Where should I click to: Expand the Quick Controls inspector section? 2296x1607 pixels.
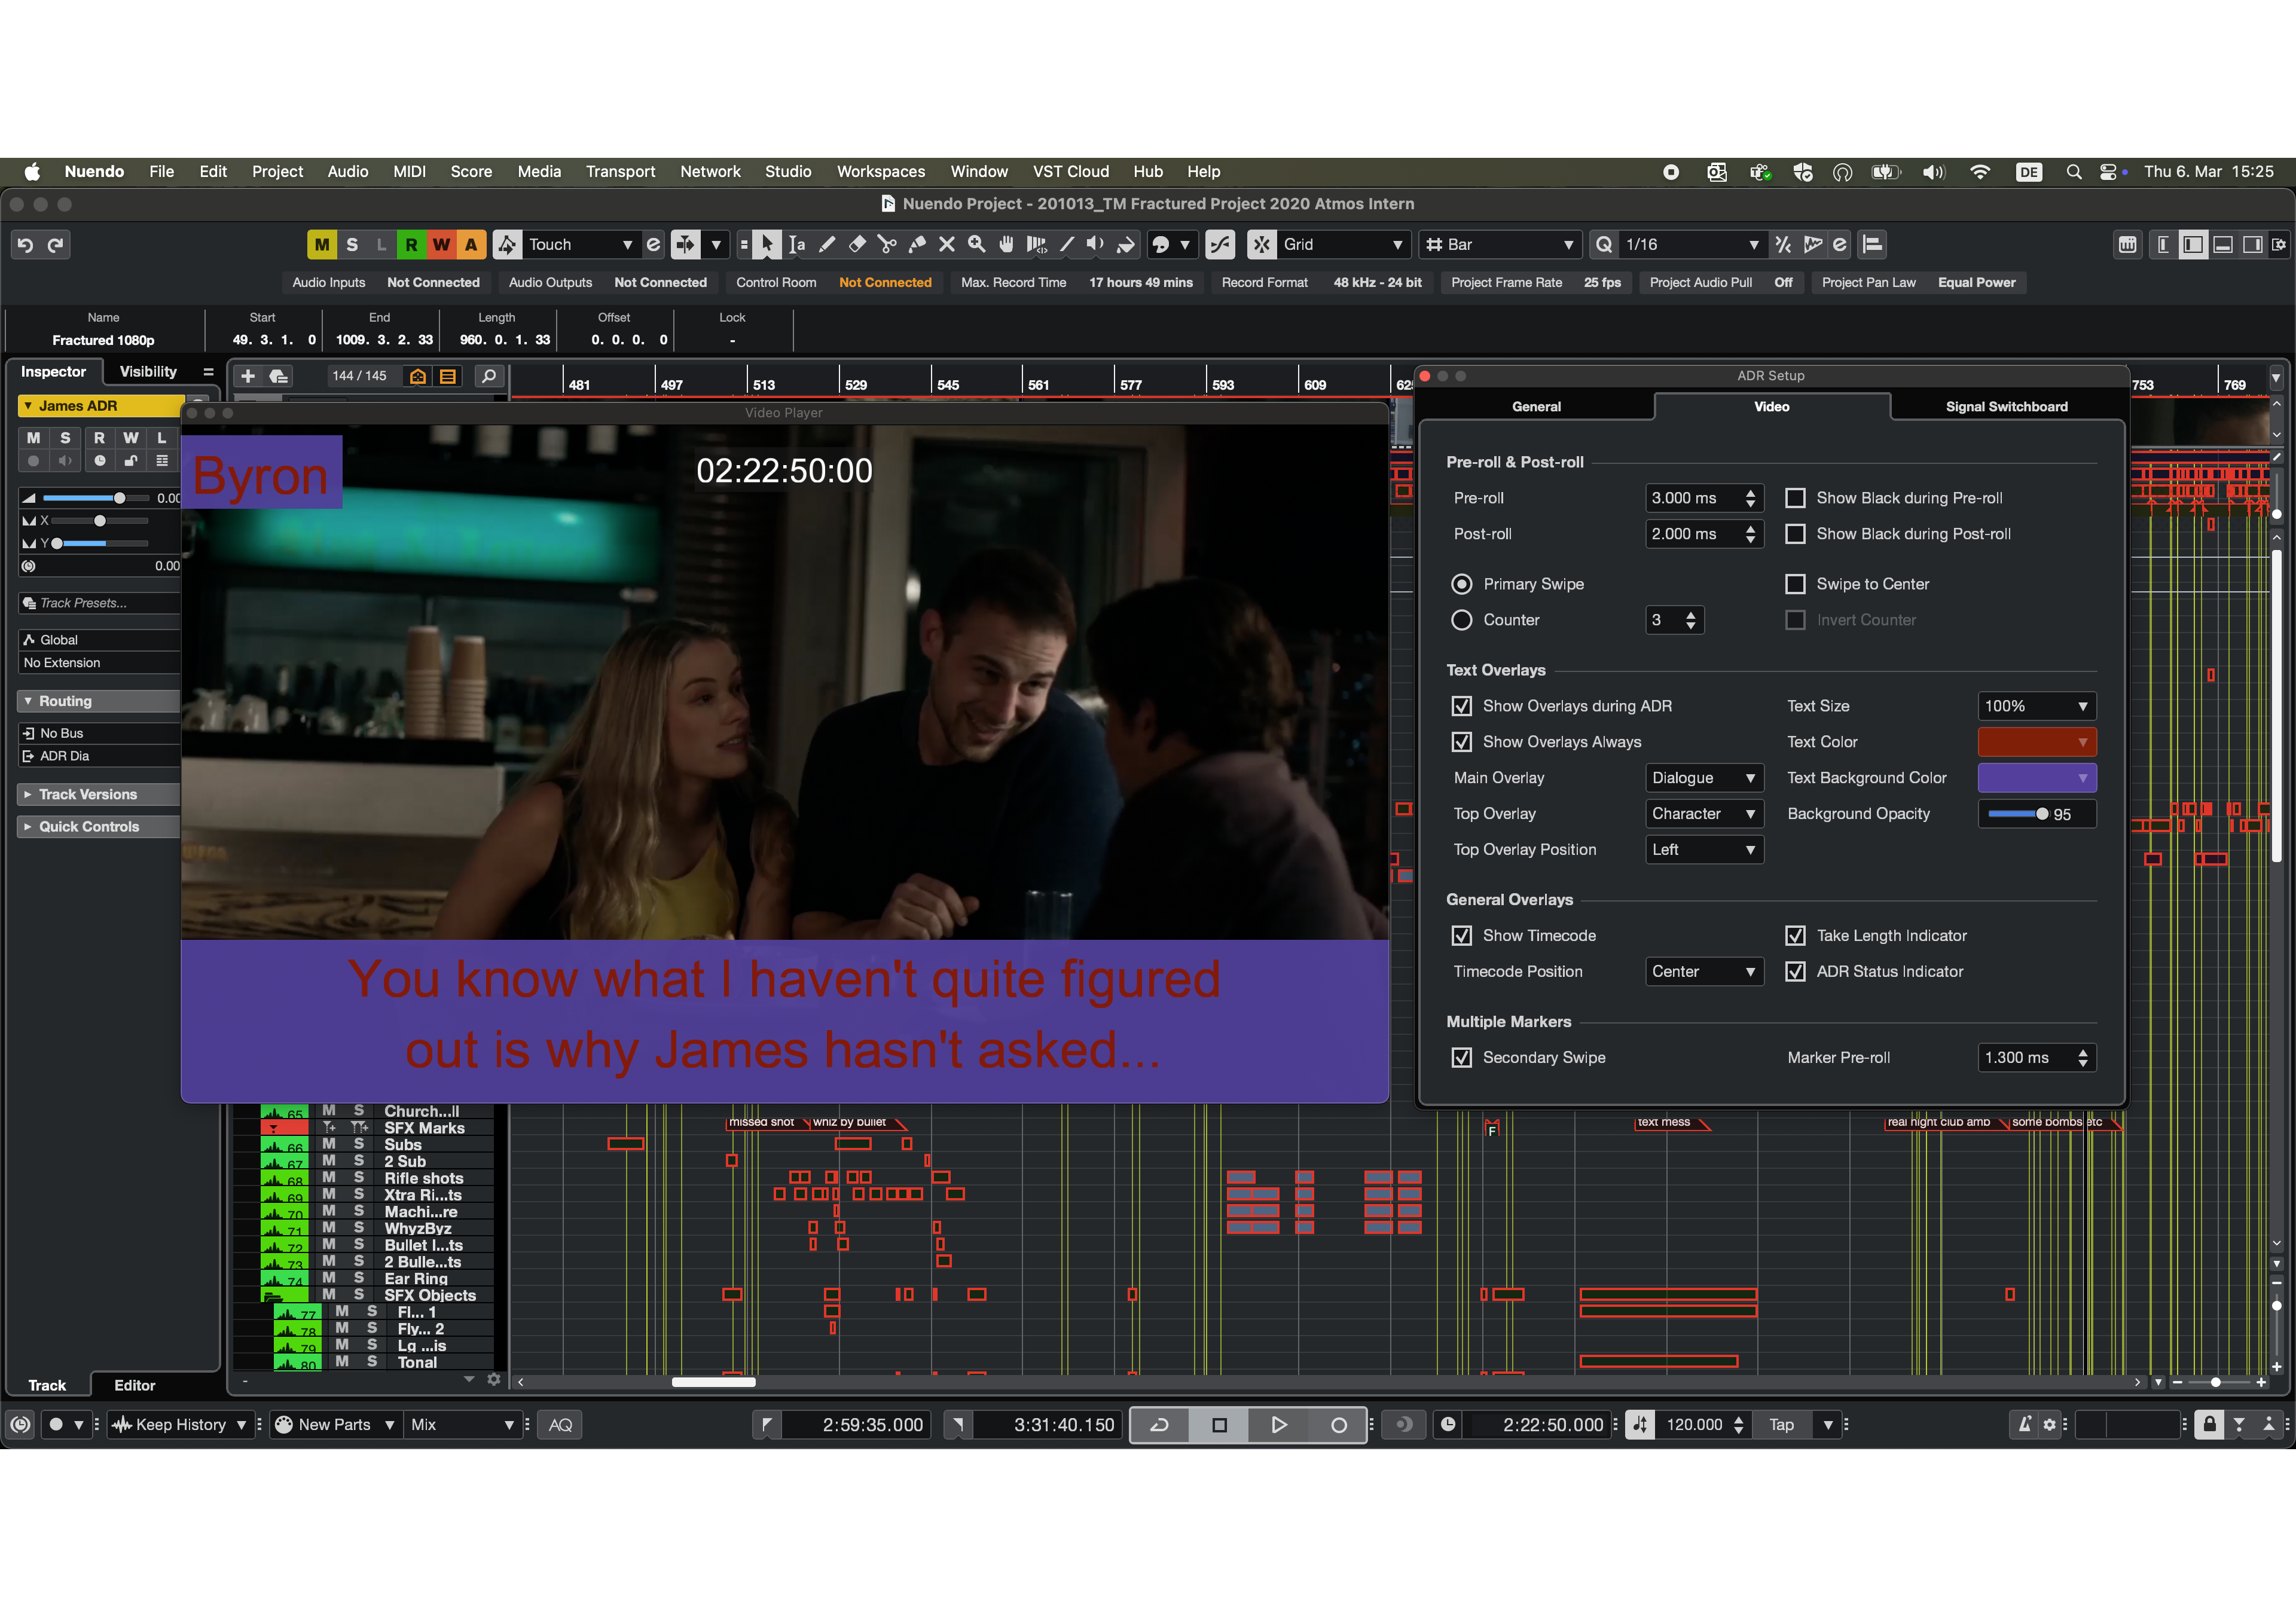pyautogui.click(x=98, y=827)
